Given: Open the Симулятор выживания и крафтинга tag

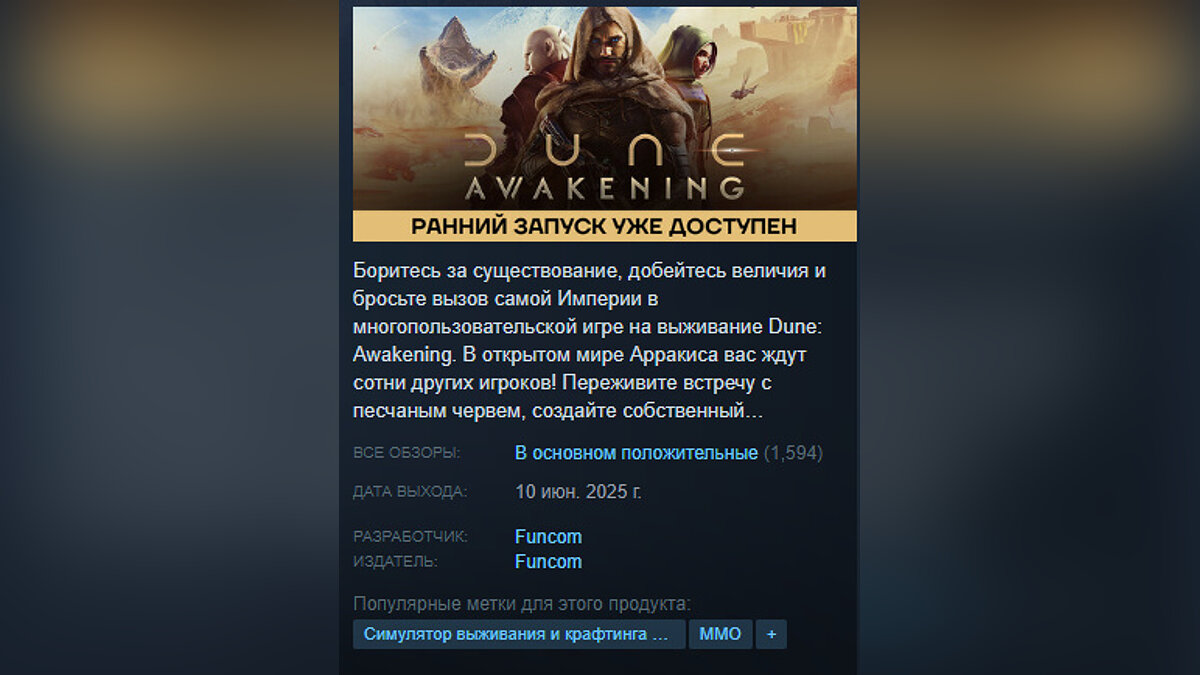Looking at the screenshot, I should (519, 634).
